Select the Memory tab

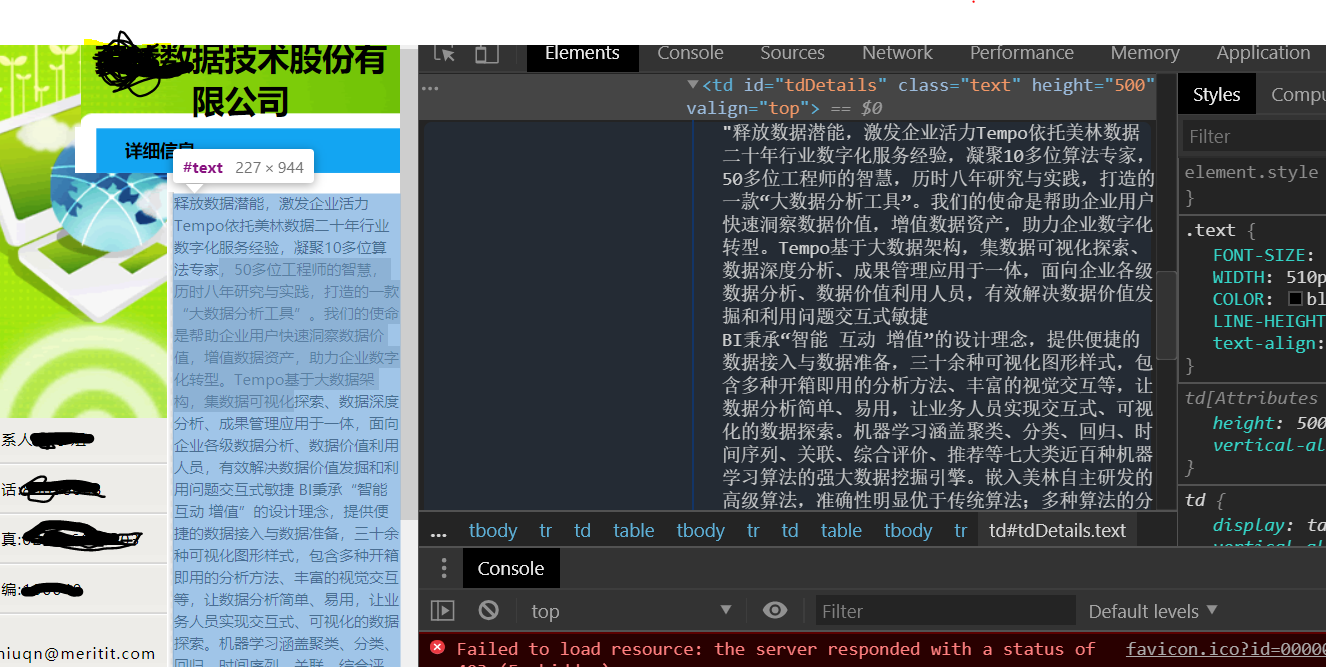1145,54
